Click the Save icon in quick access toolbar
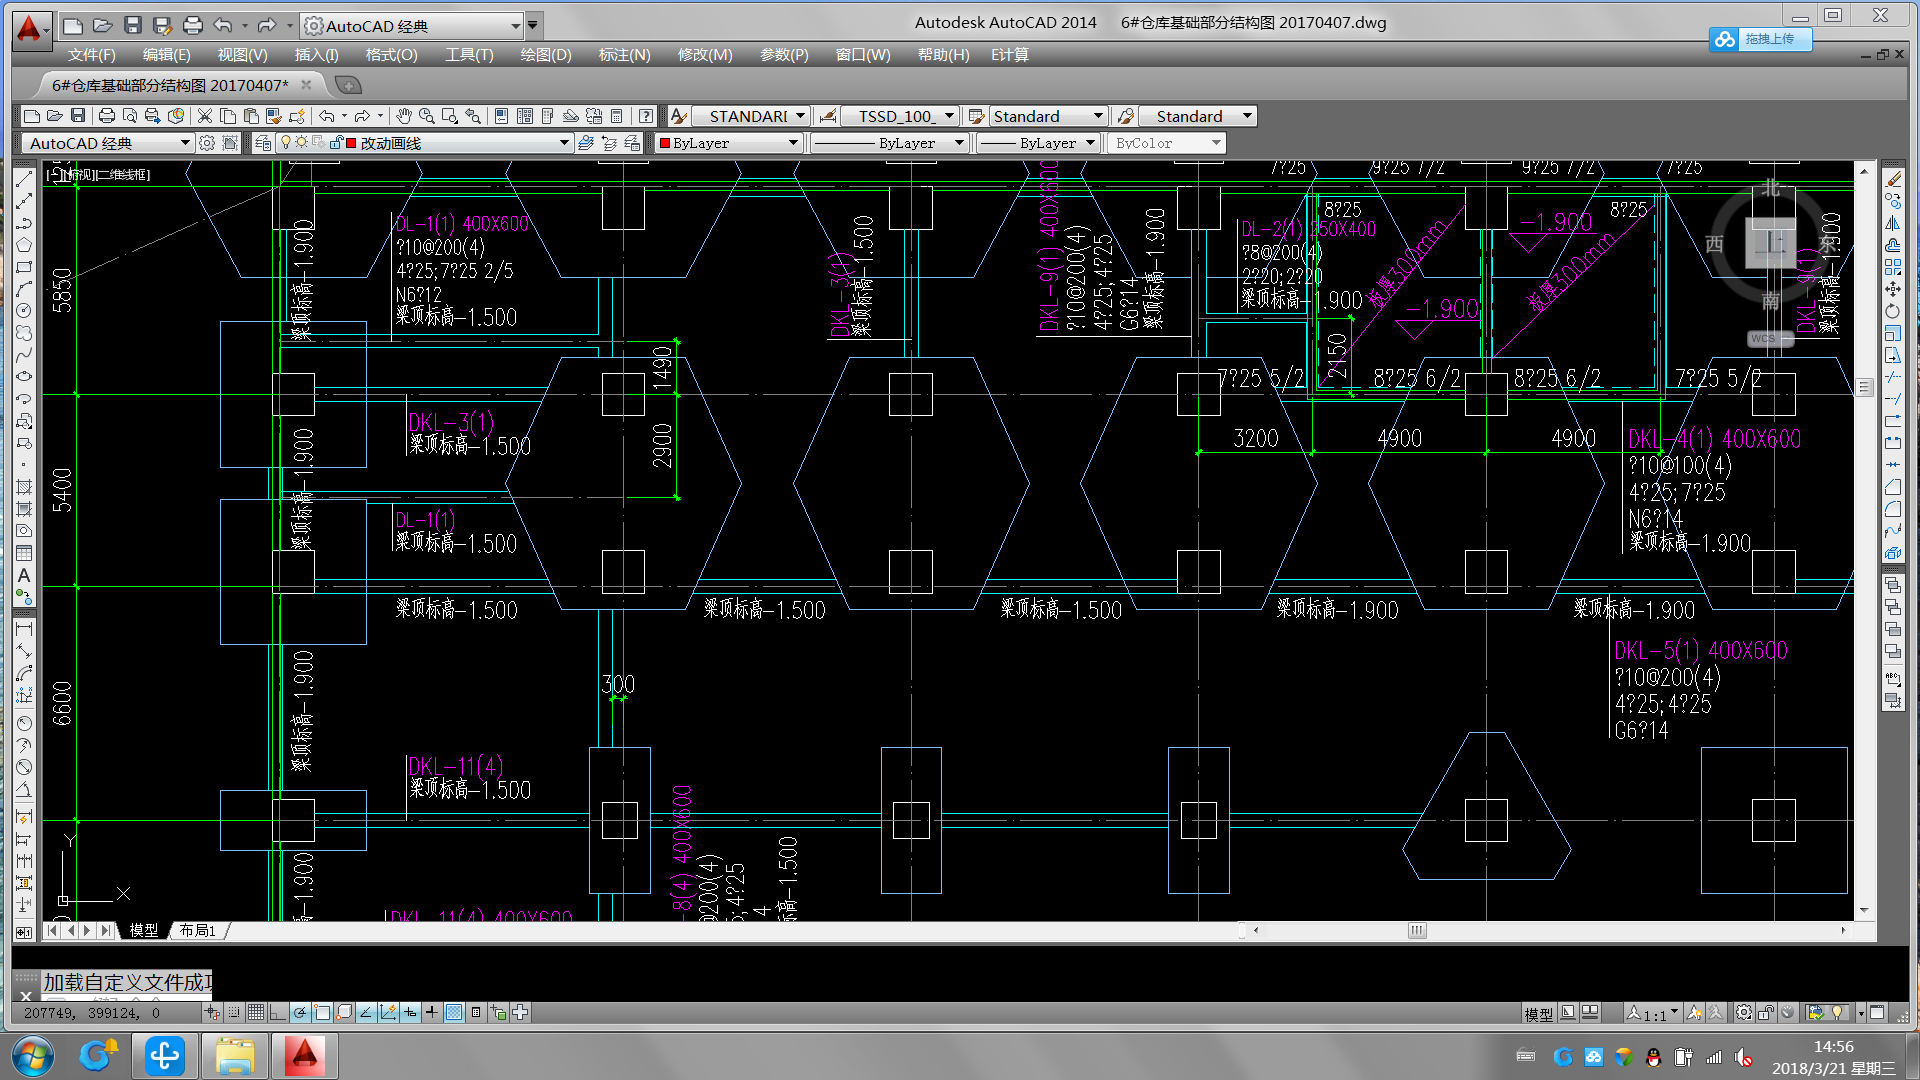This screenshot has height=1080, width=1920. pyautogui.click(x=133, y=25)
